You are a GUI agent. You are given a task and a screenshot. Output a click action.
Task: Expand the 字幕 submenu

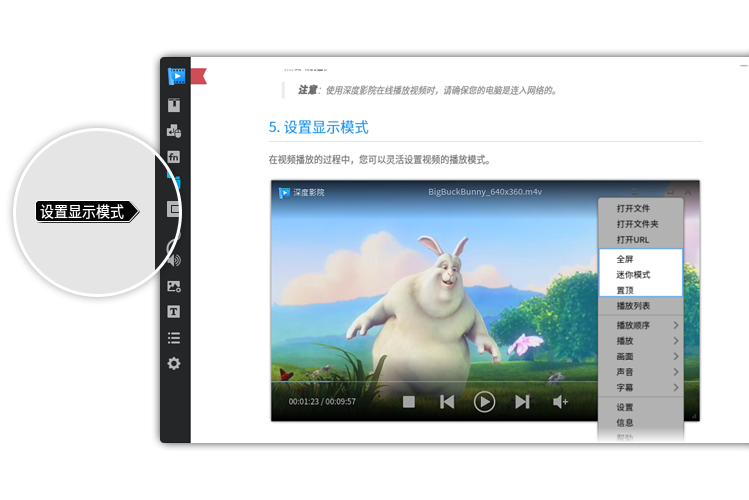coord(641,387)
